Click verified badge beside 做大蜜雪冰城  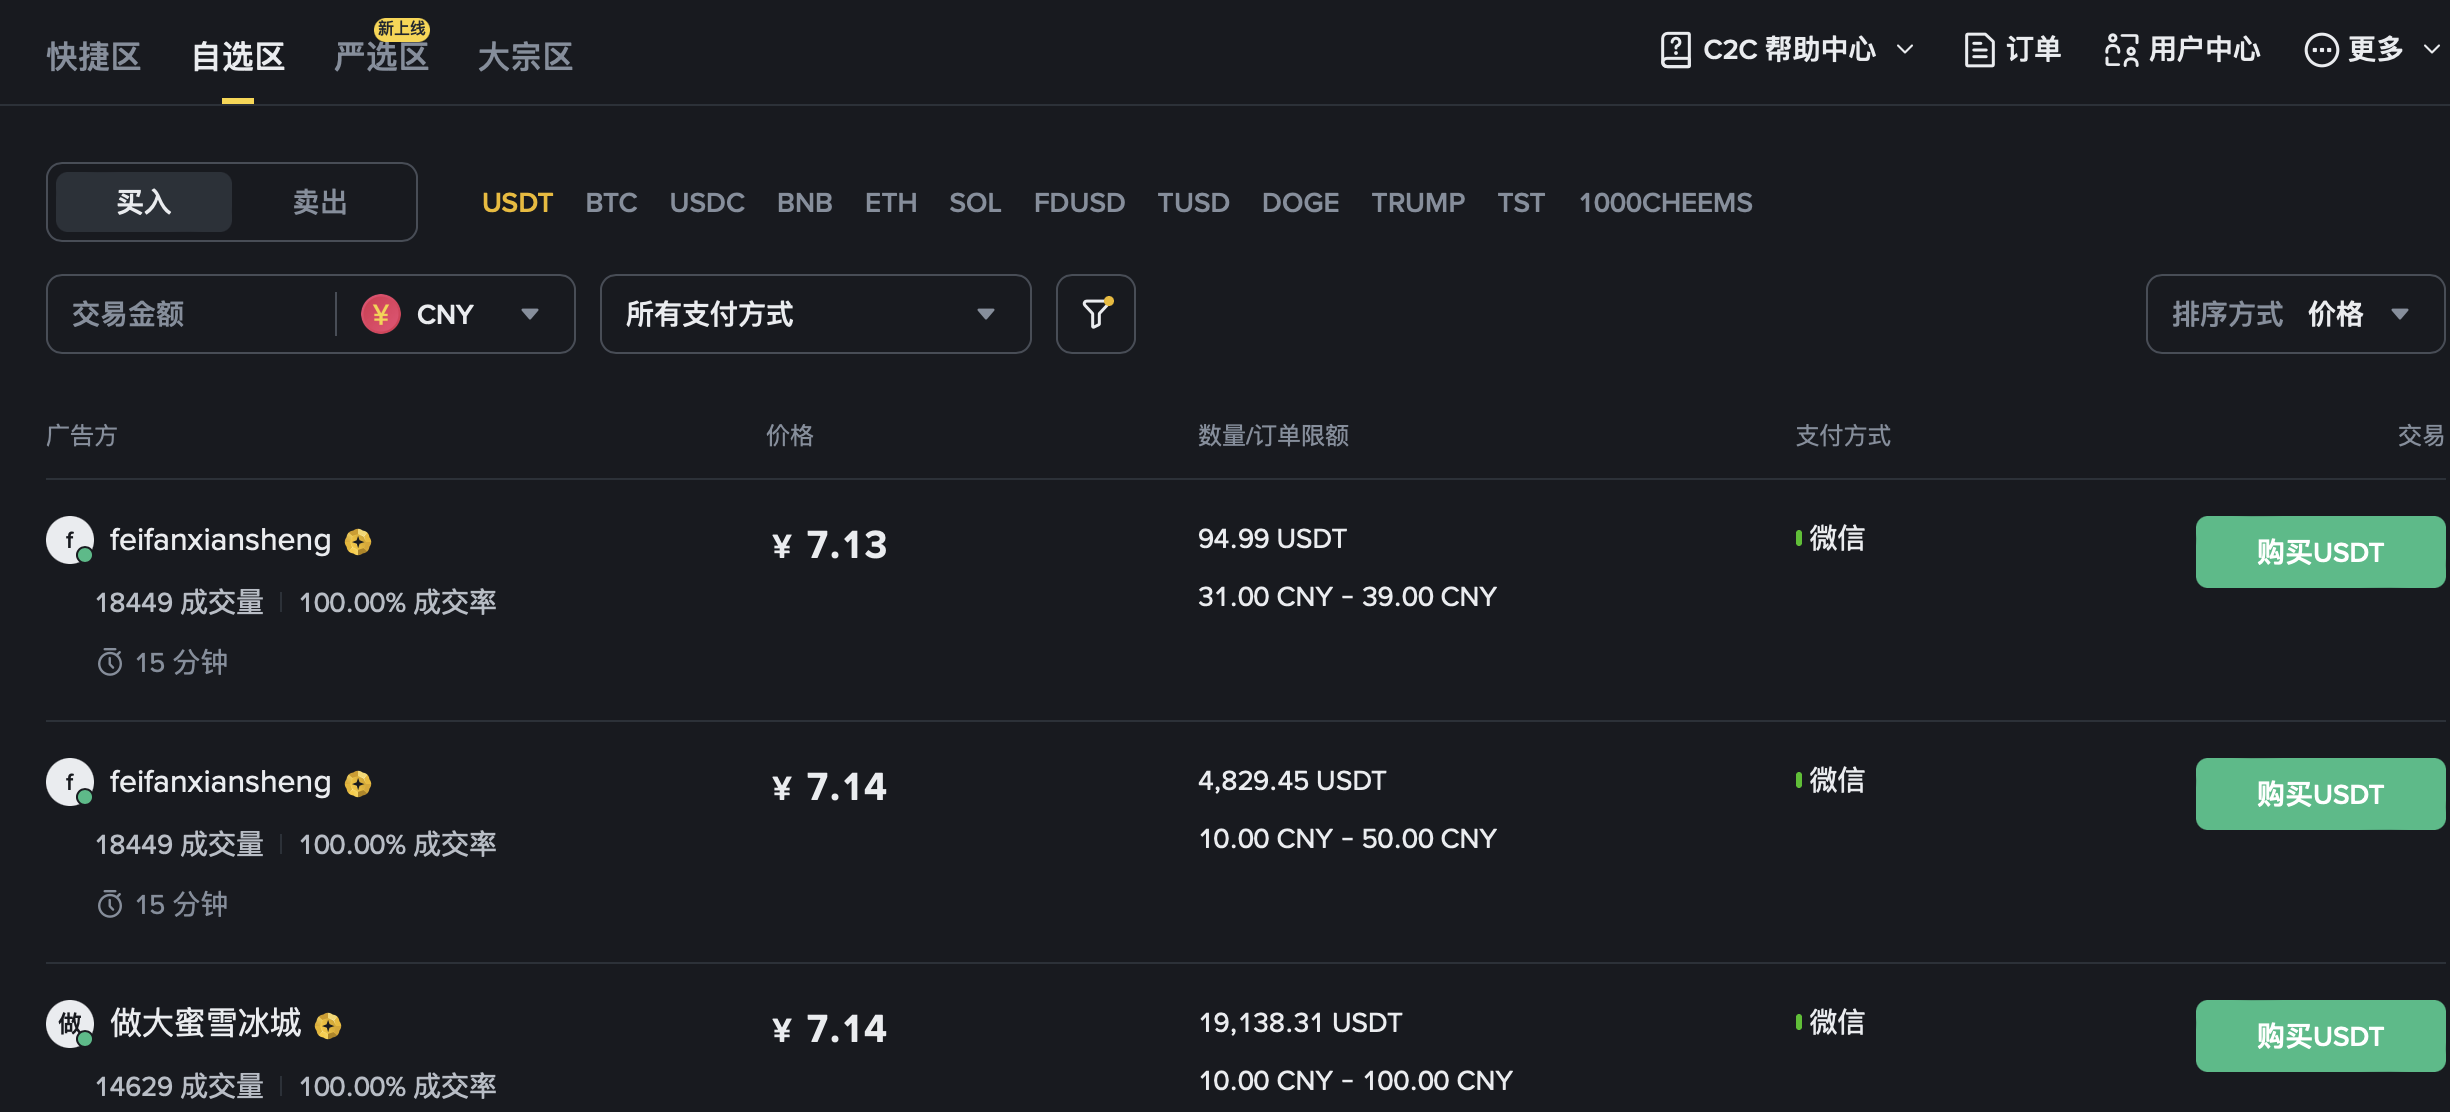pos(328,1025)
